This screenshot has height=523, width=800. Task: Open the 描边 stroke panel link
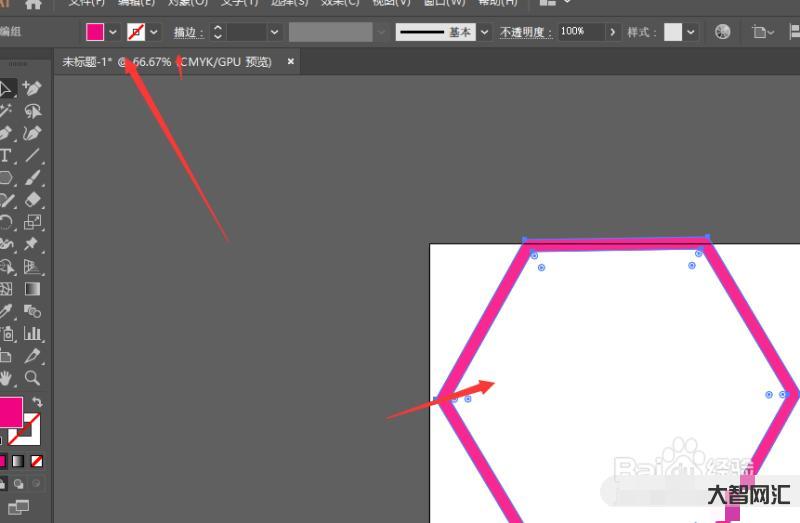(x=188, y=32)
